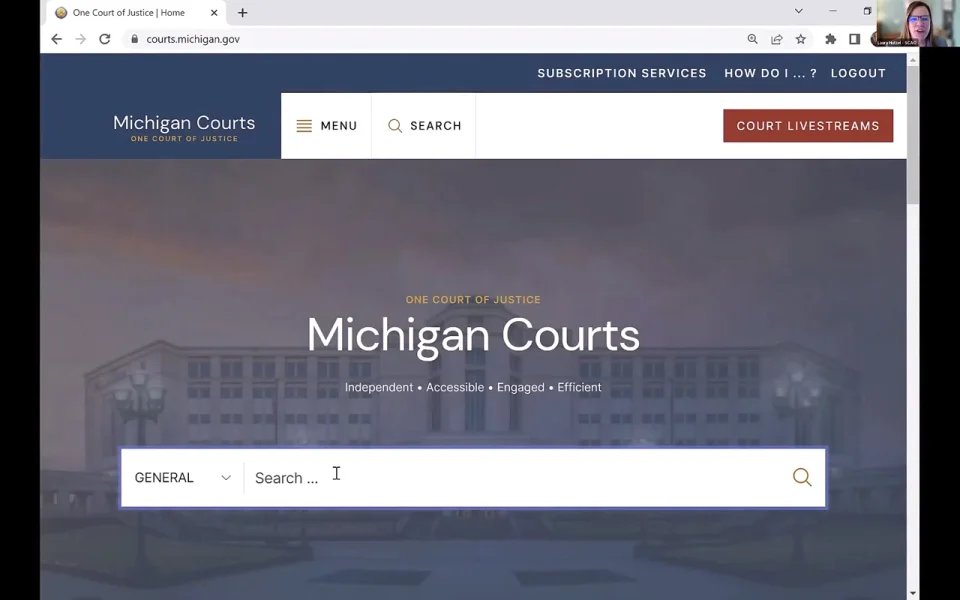This screenshot has width=960, height=600.
Task: Submit search with the gold magnifier
Action: coord(802,478)
